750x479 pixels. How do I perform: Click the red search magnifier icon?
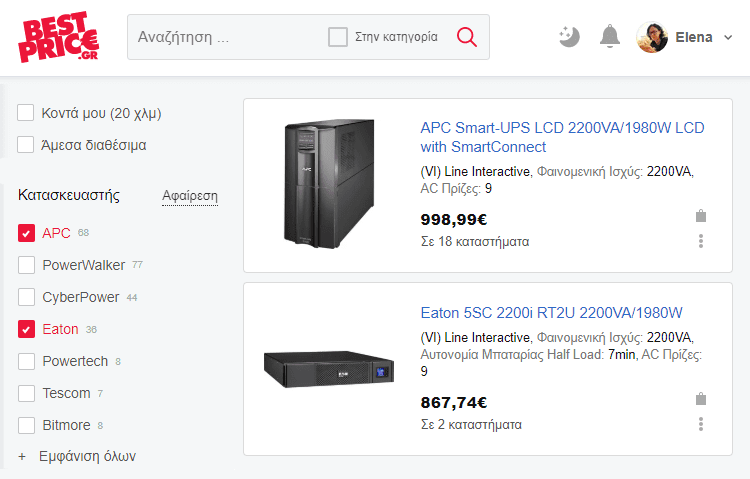(466, 37)
